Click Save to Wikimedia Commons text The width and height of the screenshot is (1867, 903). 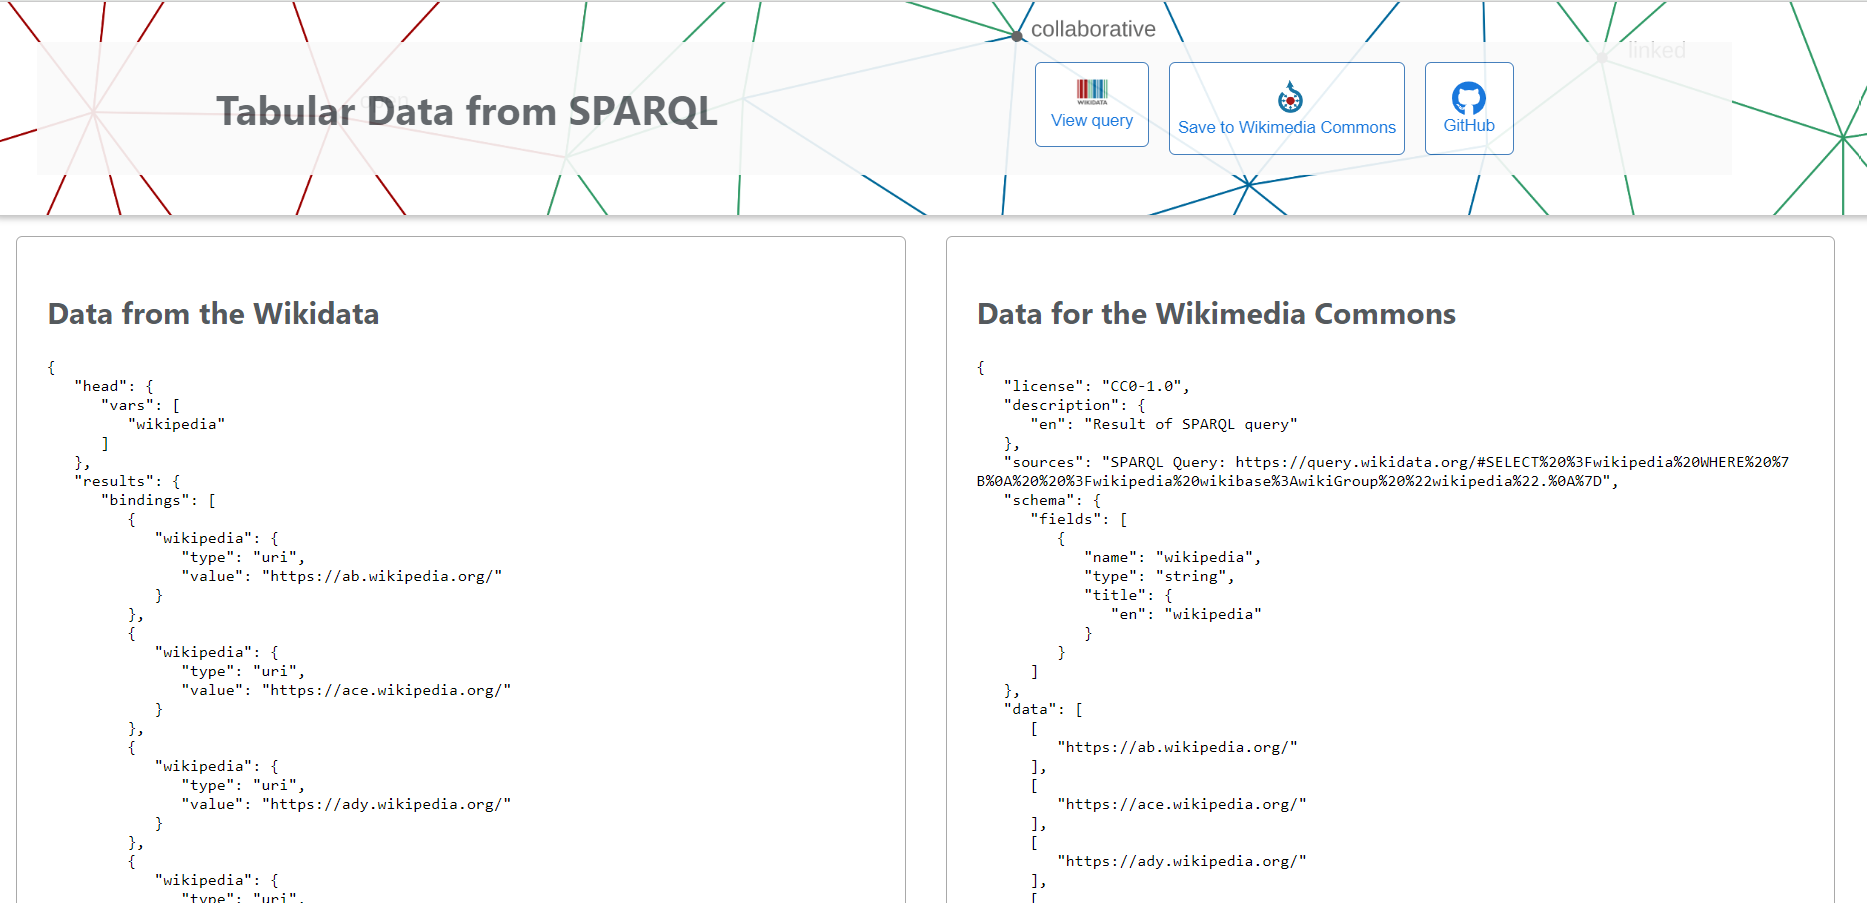coord(1287,127)
